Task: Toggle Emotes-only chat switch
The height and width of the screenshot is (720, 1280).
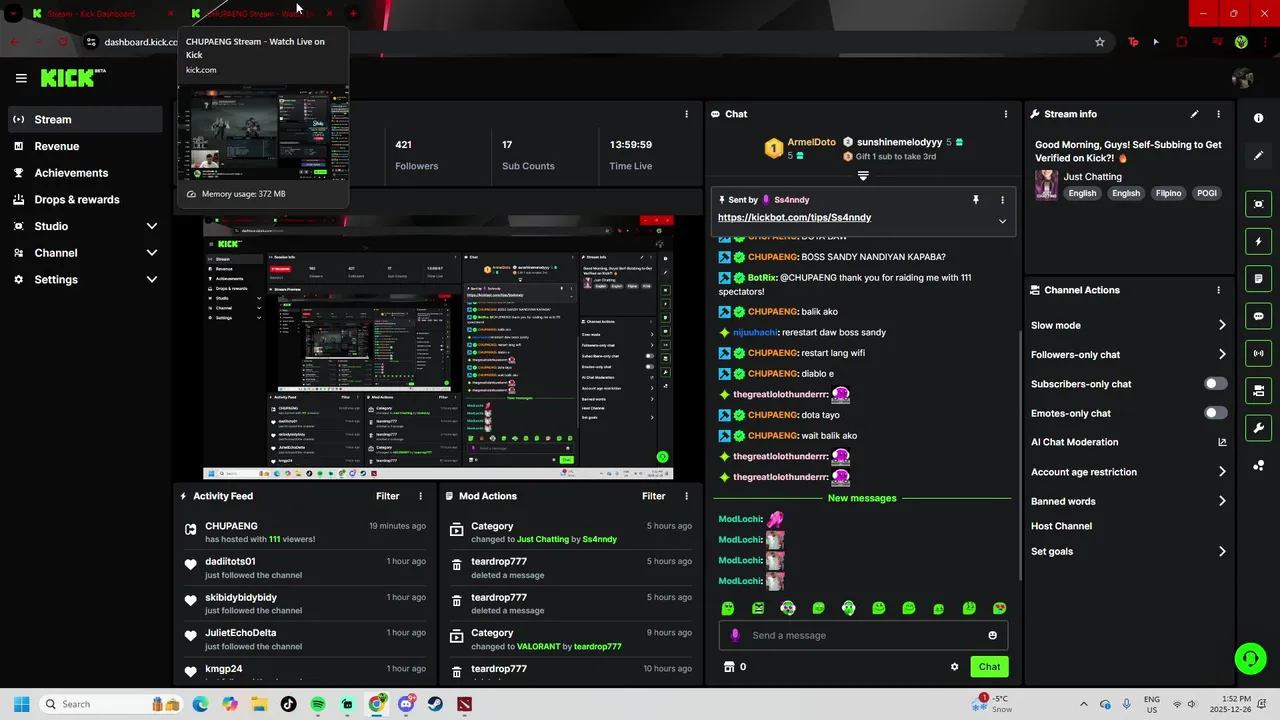Action: (x=1215, y=413)
